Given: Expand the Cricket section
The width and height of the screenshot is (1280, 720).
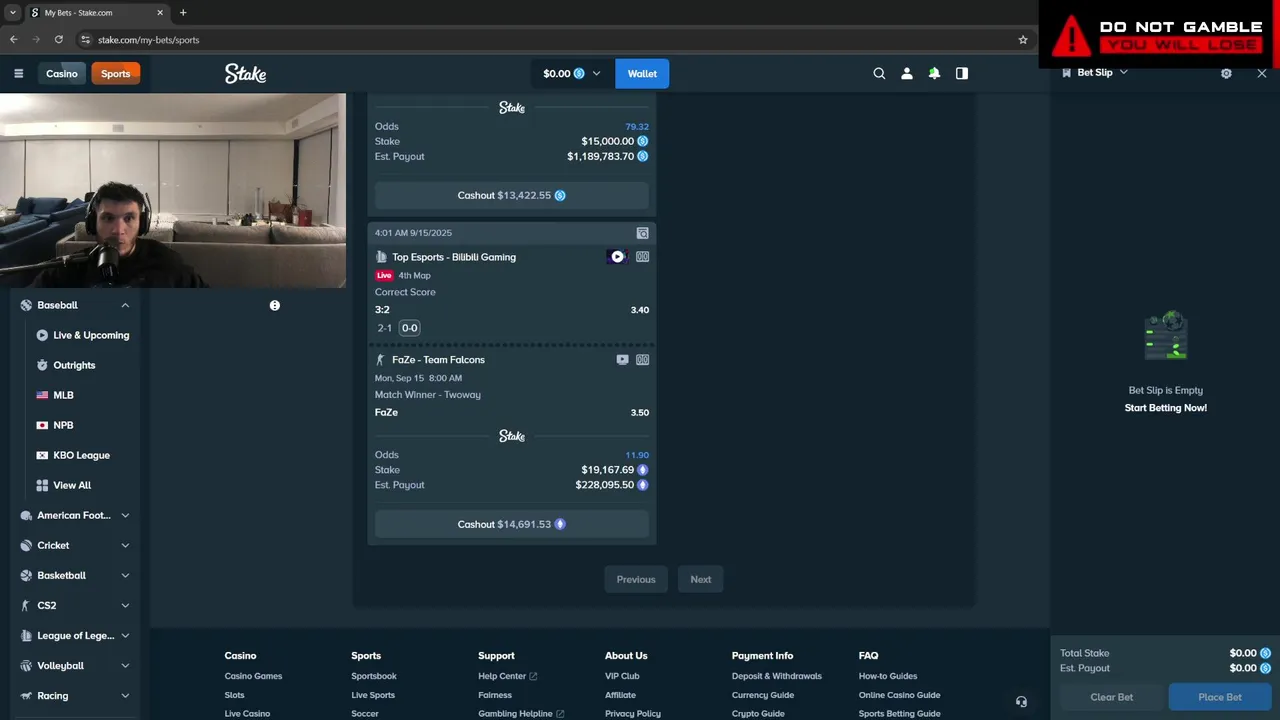Looking at the screenshot, I should 125,545.
